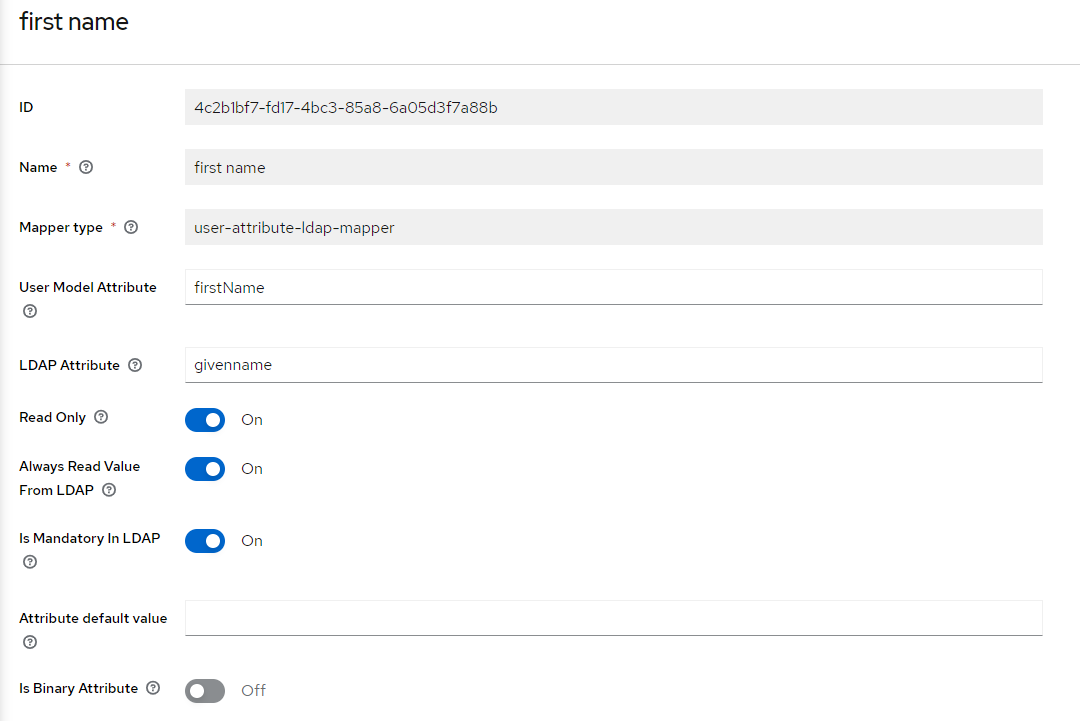Click the disabled Name field
The width and height of the screenshot is (1080, 721).
(613, 168)
